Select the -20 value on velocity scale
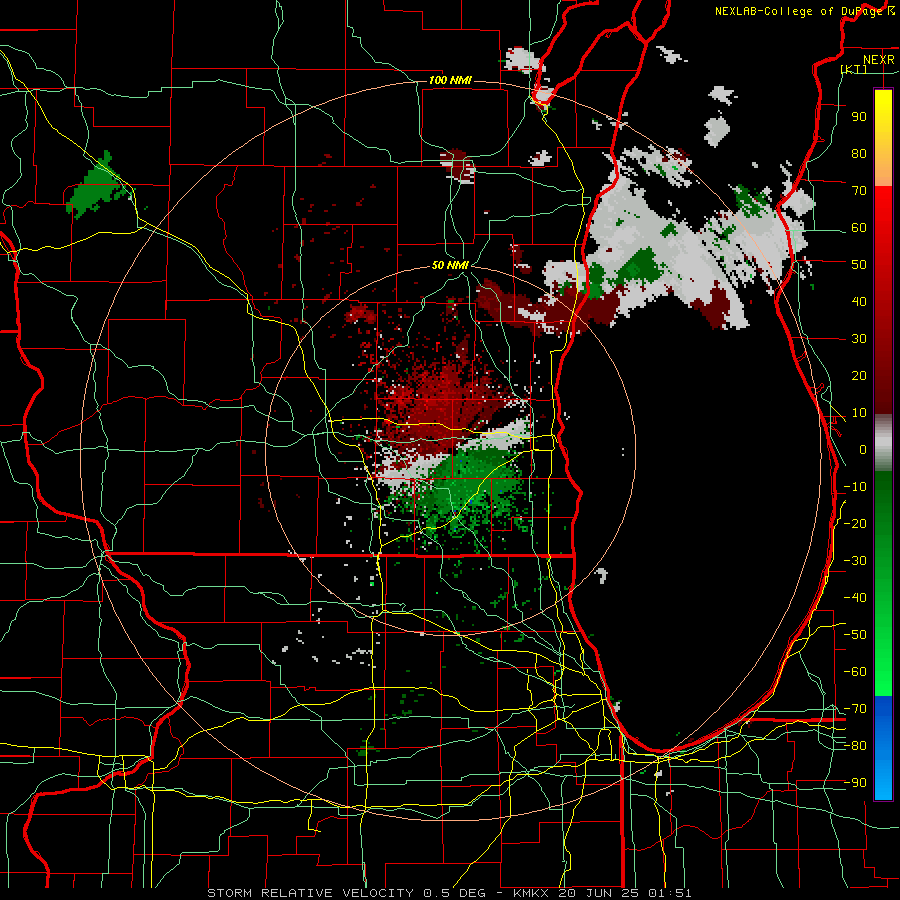The image size is (900, 900). point(855,524)
